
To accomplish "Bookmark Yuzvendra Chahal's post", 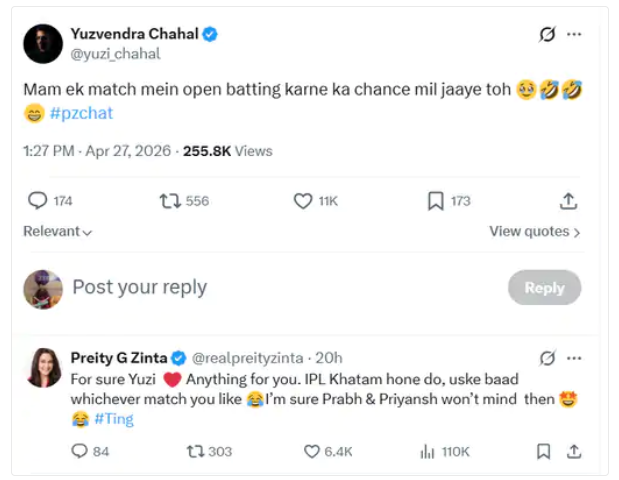I will coord(435,201).
